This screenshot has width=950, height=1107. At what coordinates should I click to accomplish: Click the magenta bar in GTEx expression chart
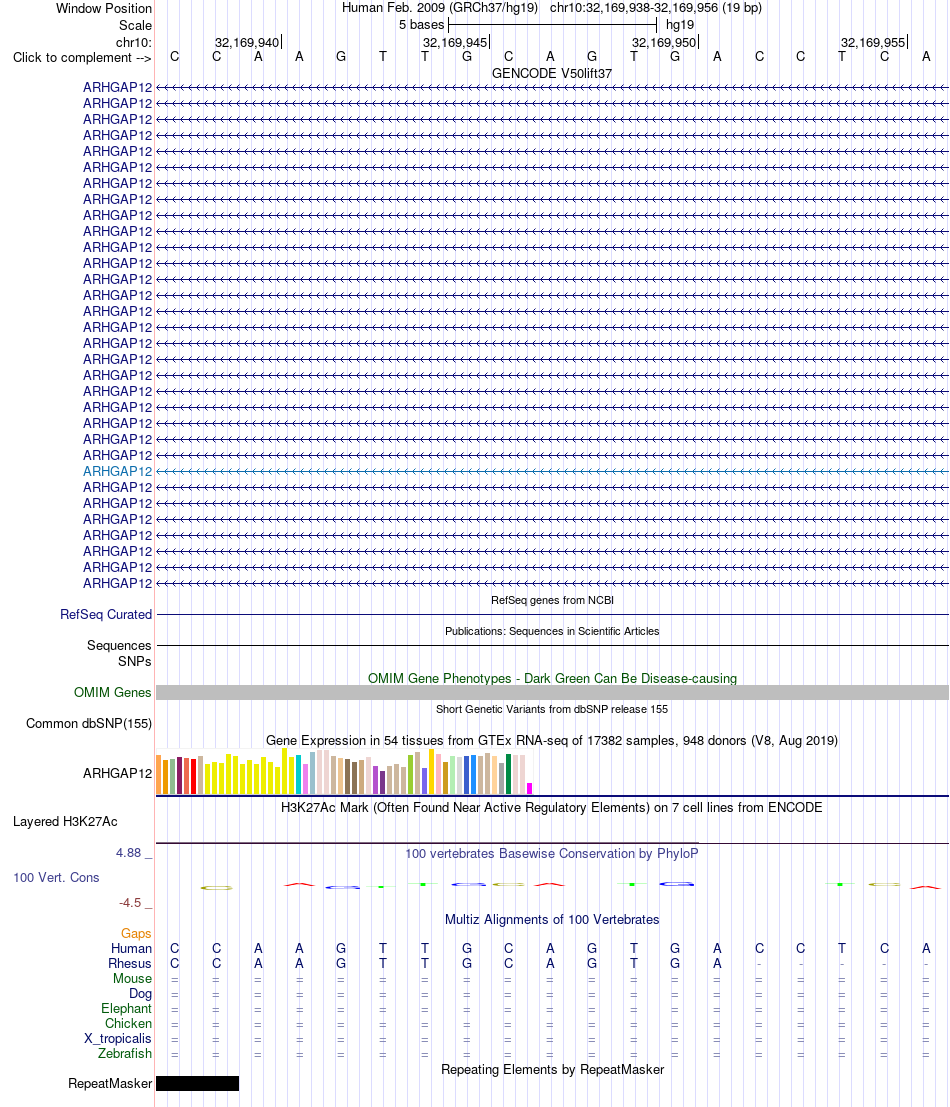click(x=529, y=789)
